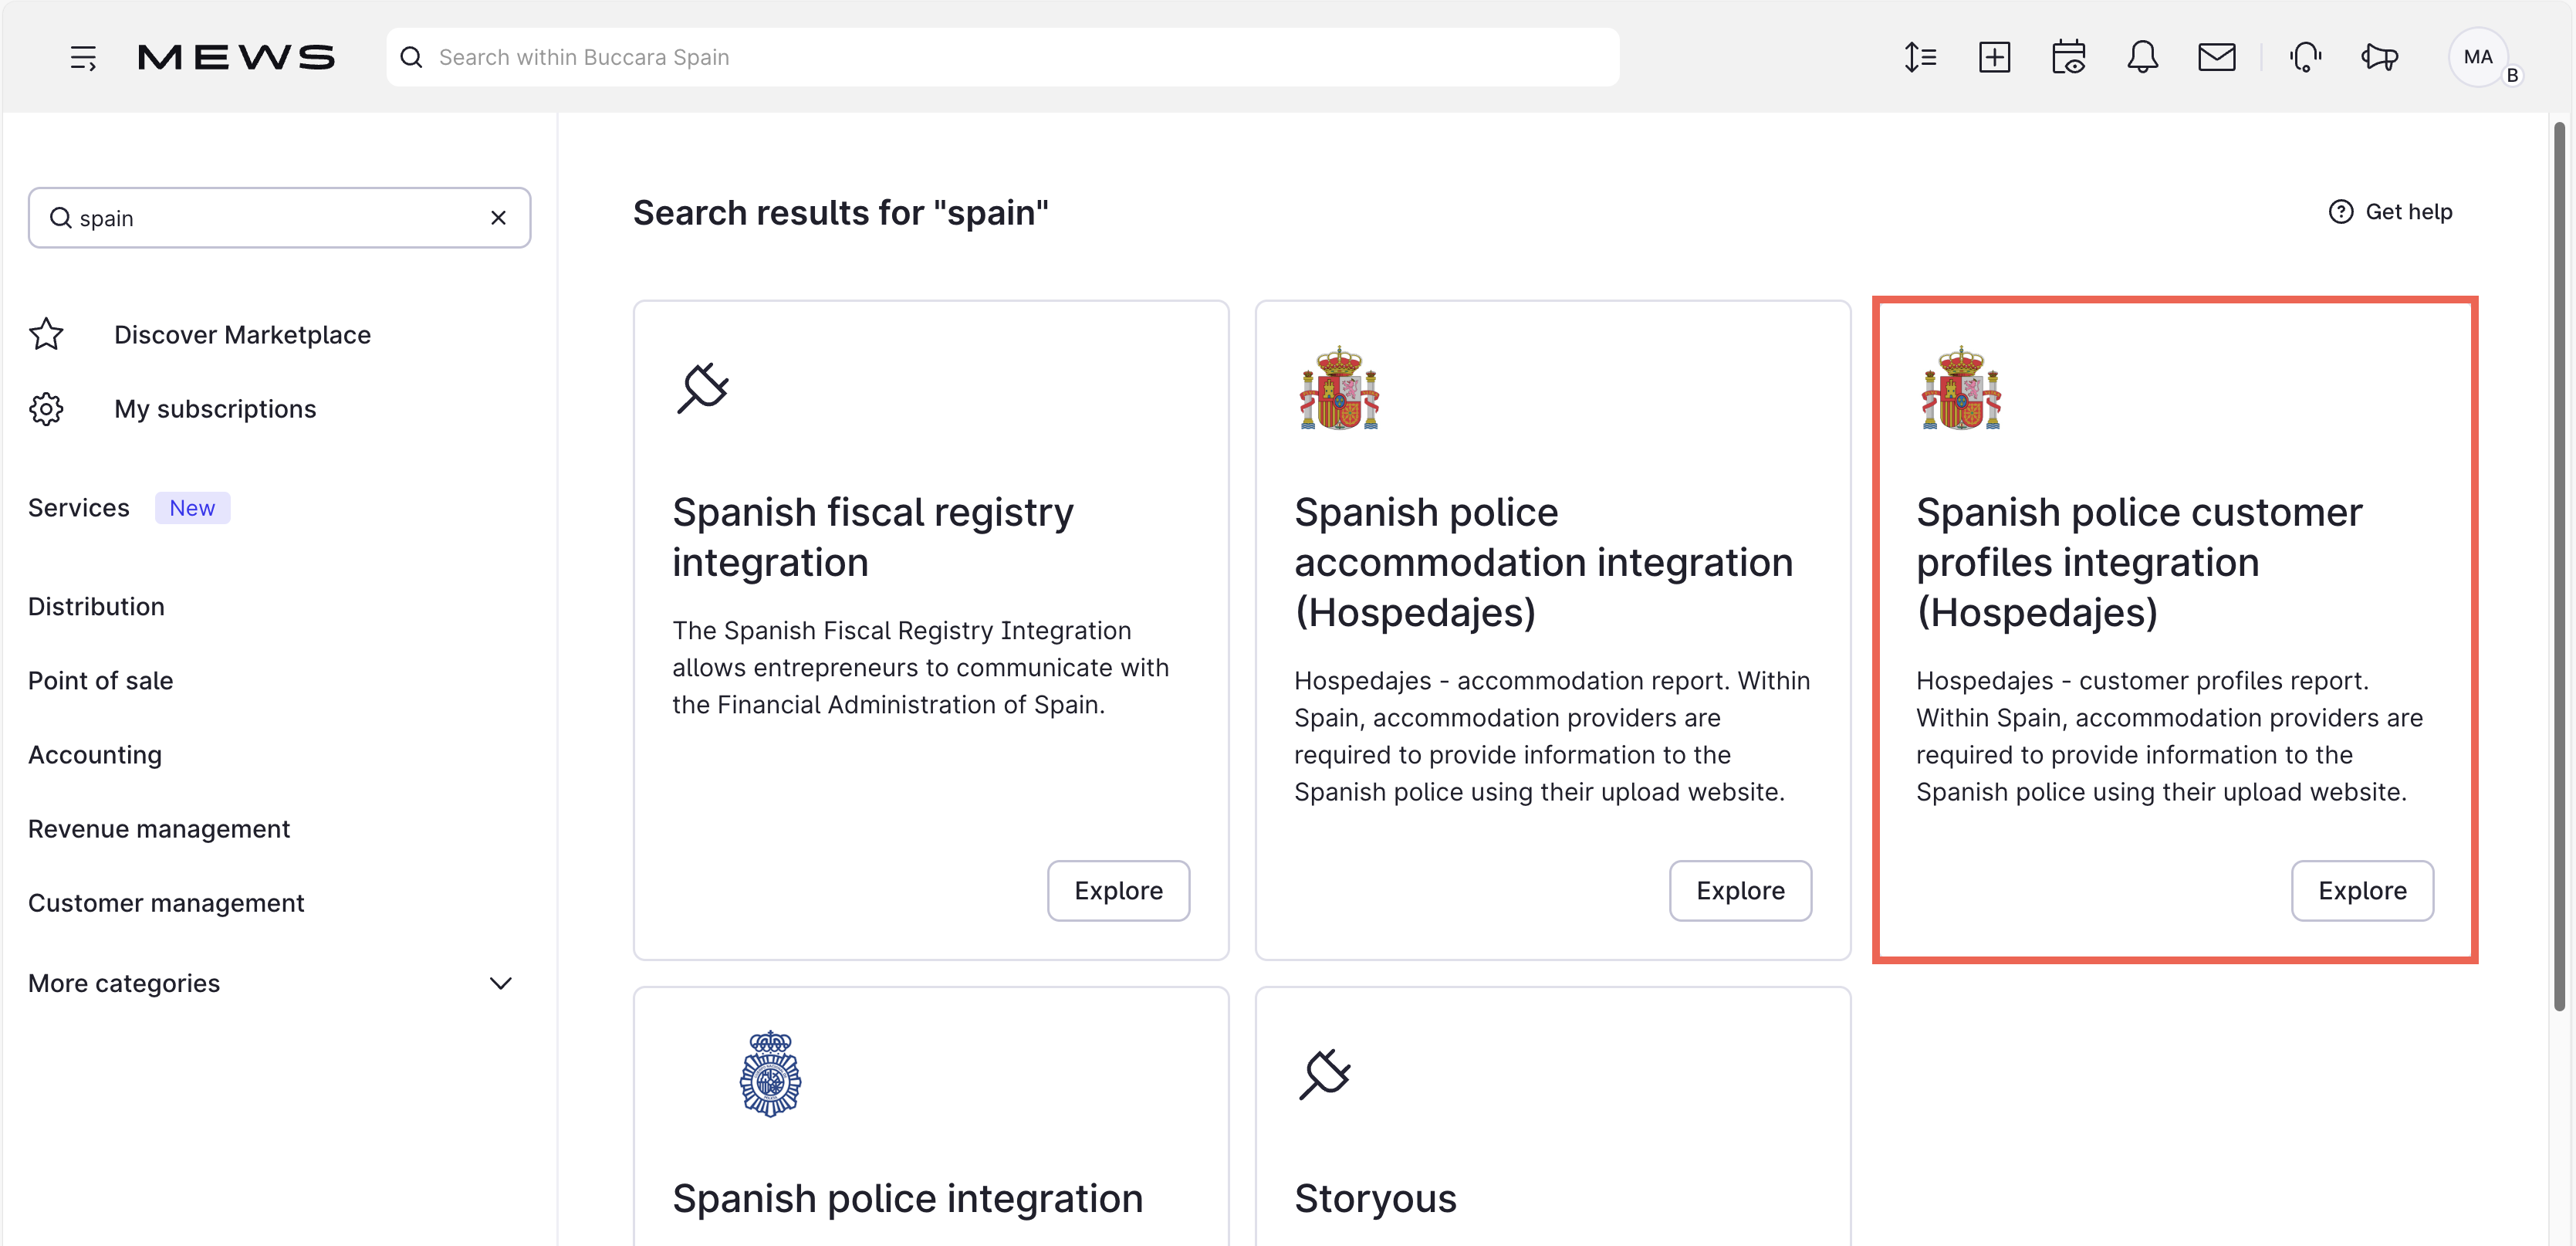Click the plug icon on Storyous card
Viewport: 2576px width, 1246px height.
1324,1074
